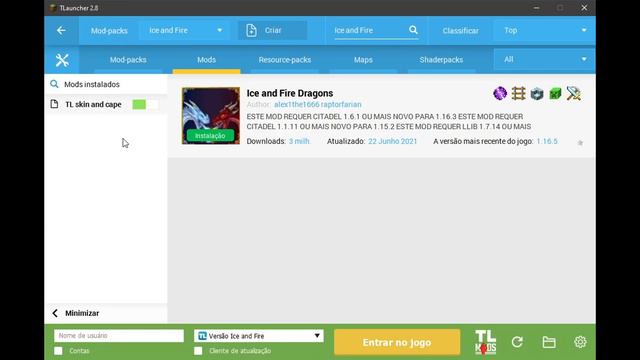Click the pickaxe and sword category icon
The width and height of the screenshot is (640, 360).
(574, 93)
